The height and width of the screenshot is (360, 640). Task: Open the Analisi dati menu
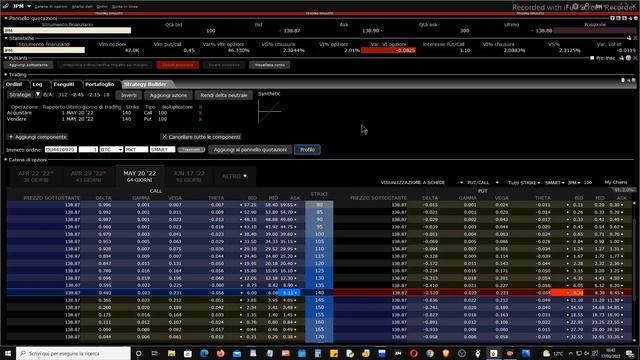(82, 7)
